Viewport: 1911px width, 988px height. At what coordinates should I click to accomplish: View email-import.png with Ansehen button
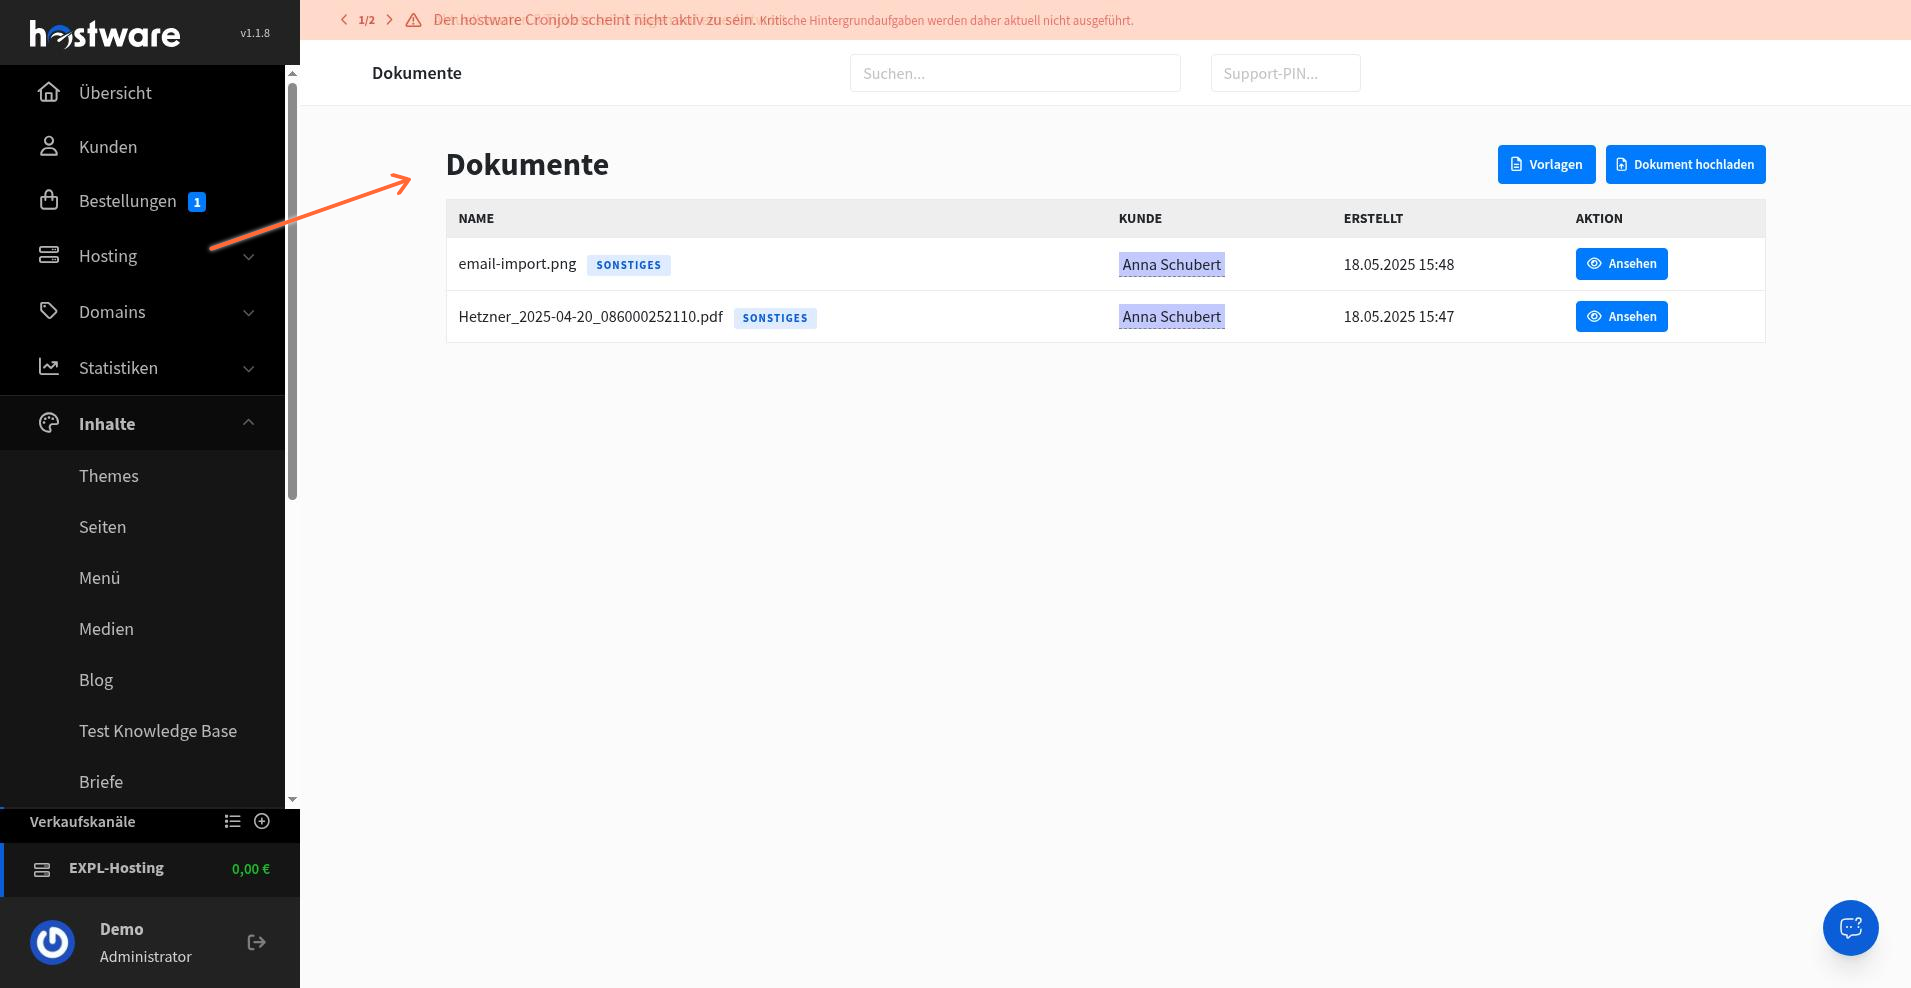coord(1621,264)
